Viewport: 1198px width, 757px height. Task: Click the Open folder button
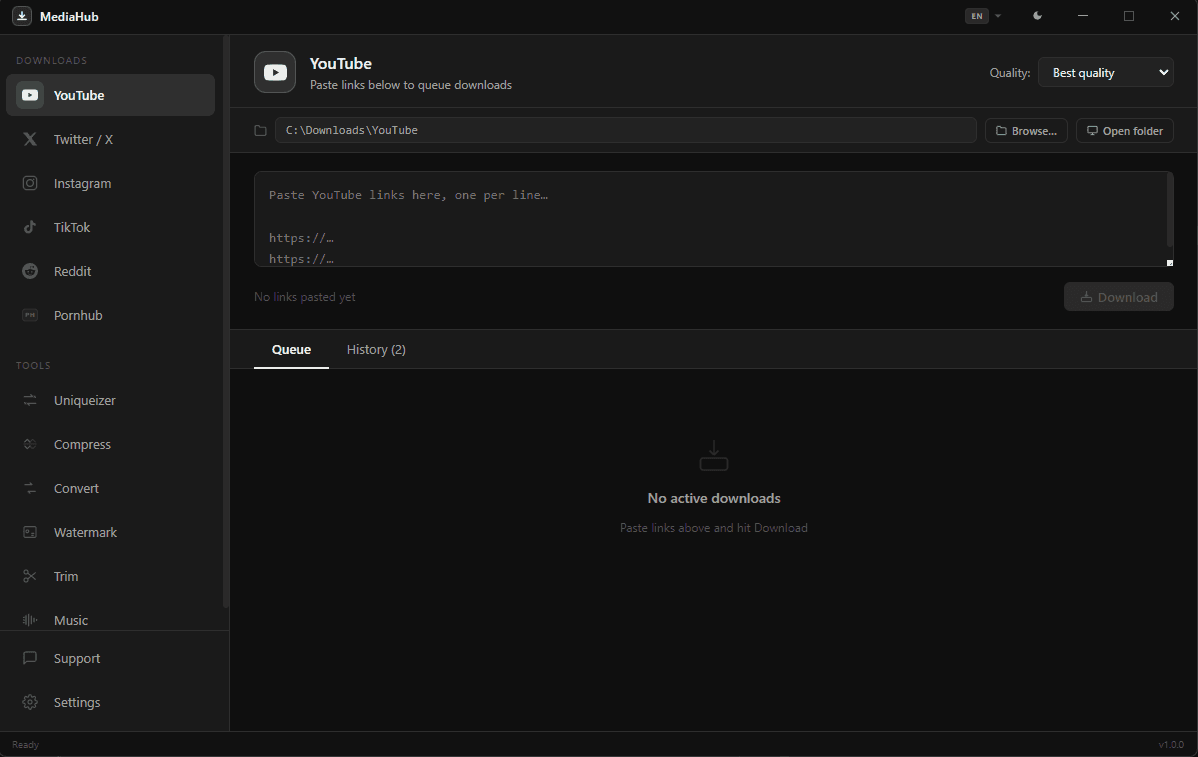click(1125, 131)
